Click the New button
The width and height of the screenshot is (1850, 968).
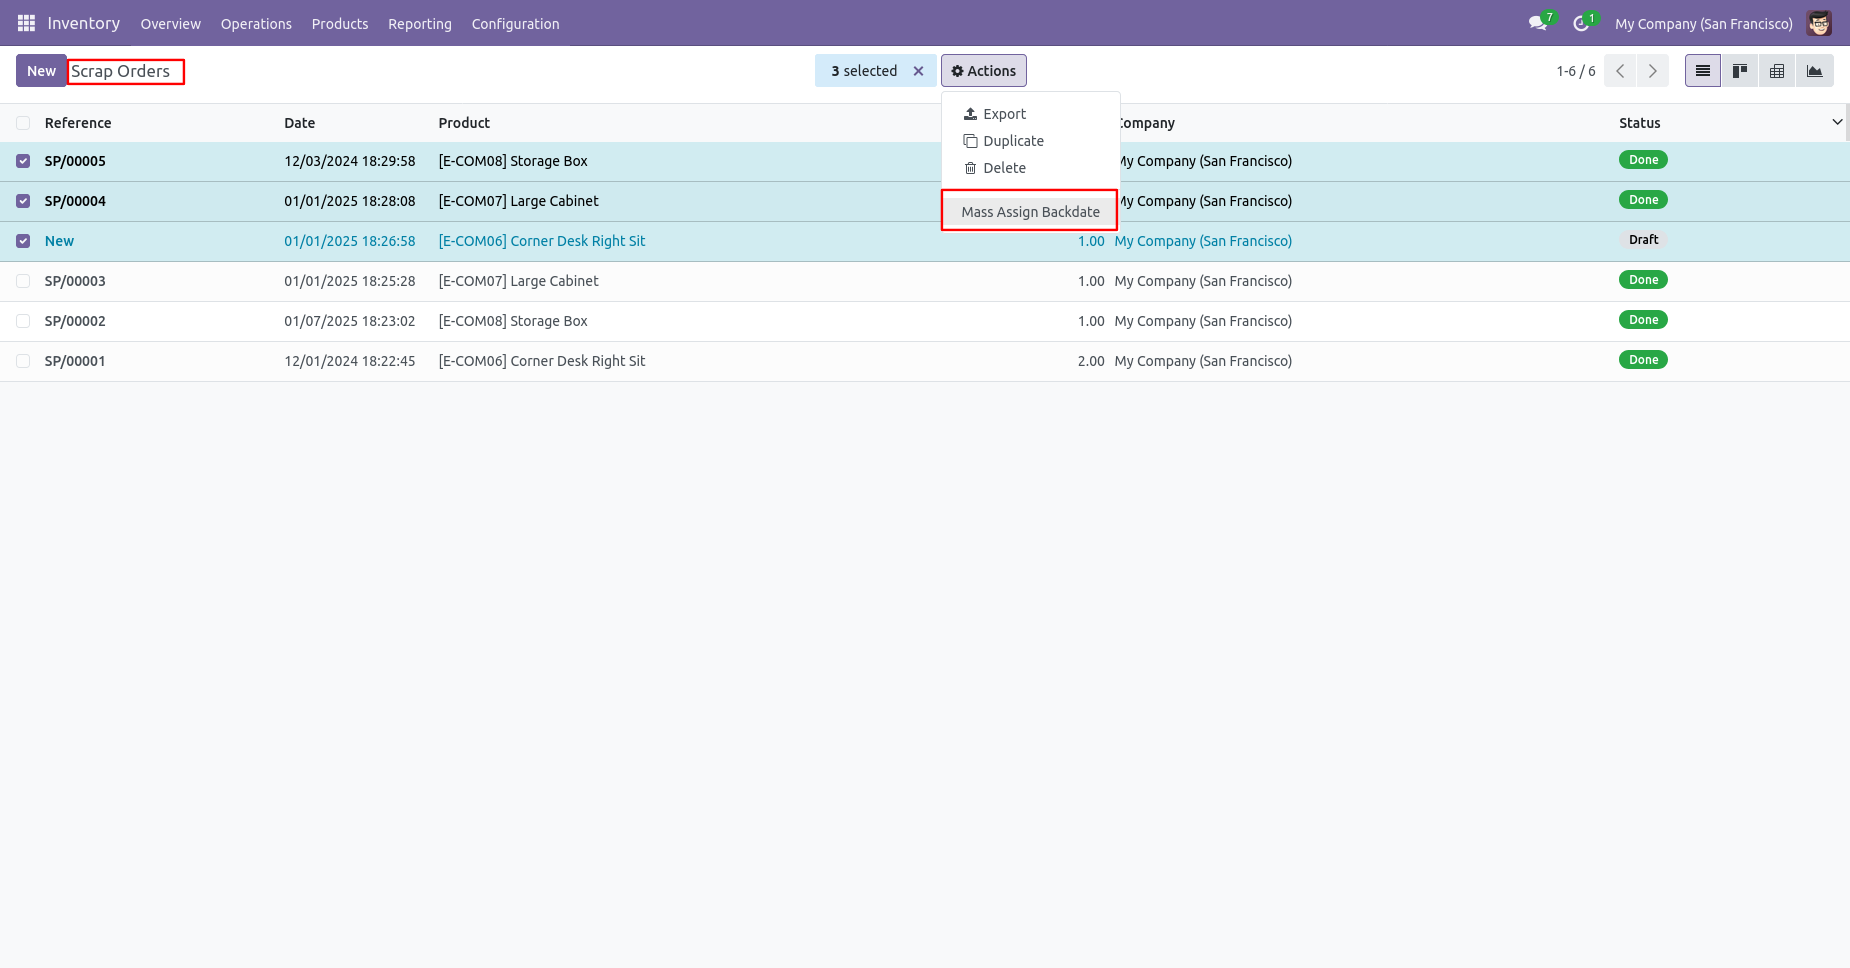point(41,71)
